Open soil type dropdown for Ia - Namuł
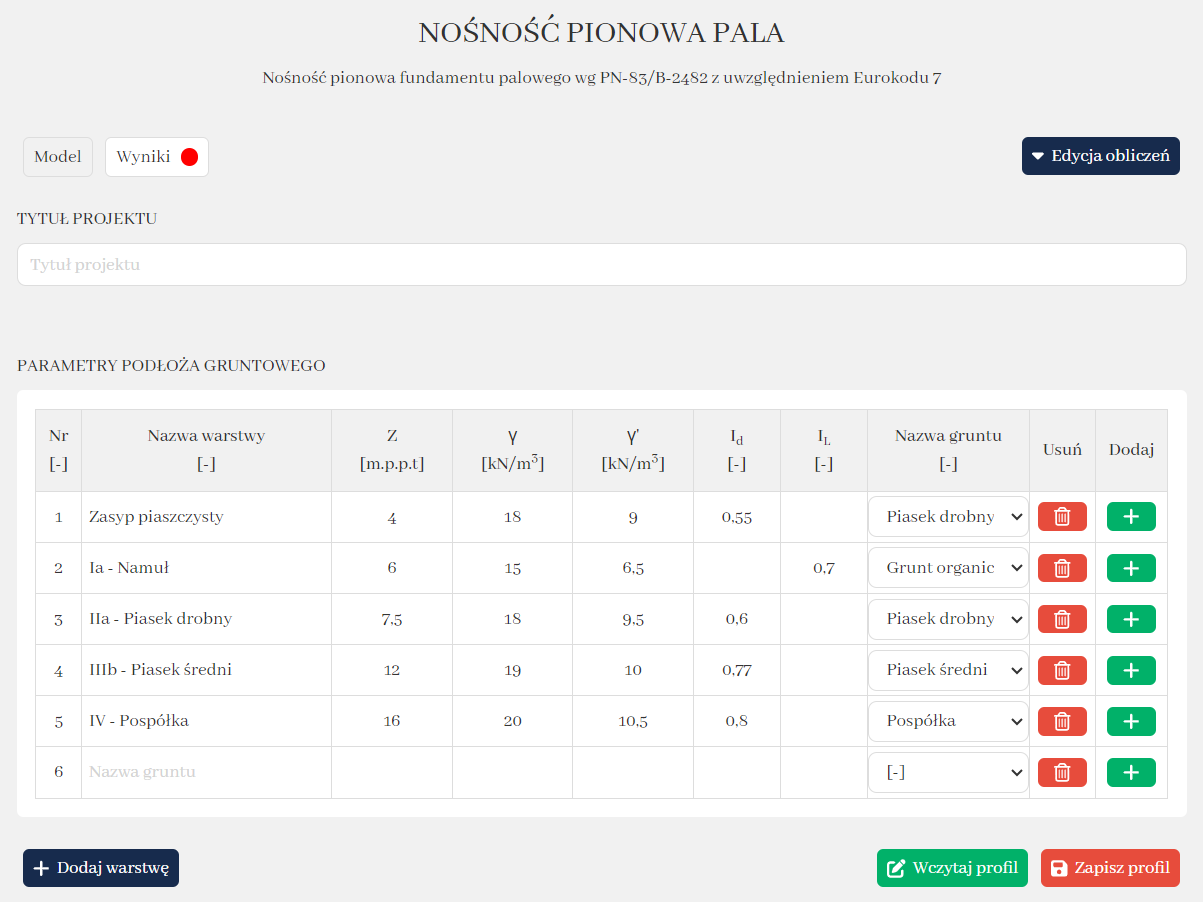The height and width of the screenshot is (902, 1203). [948, 568]
